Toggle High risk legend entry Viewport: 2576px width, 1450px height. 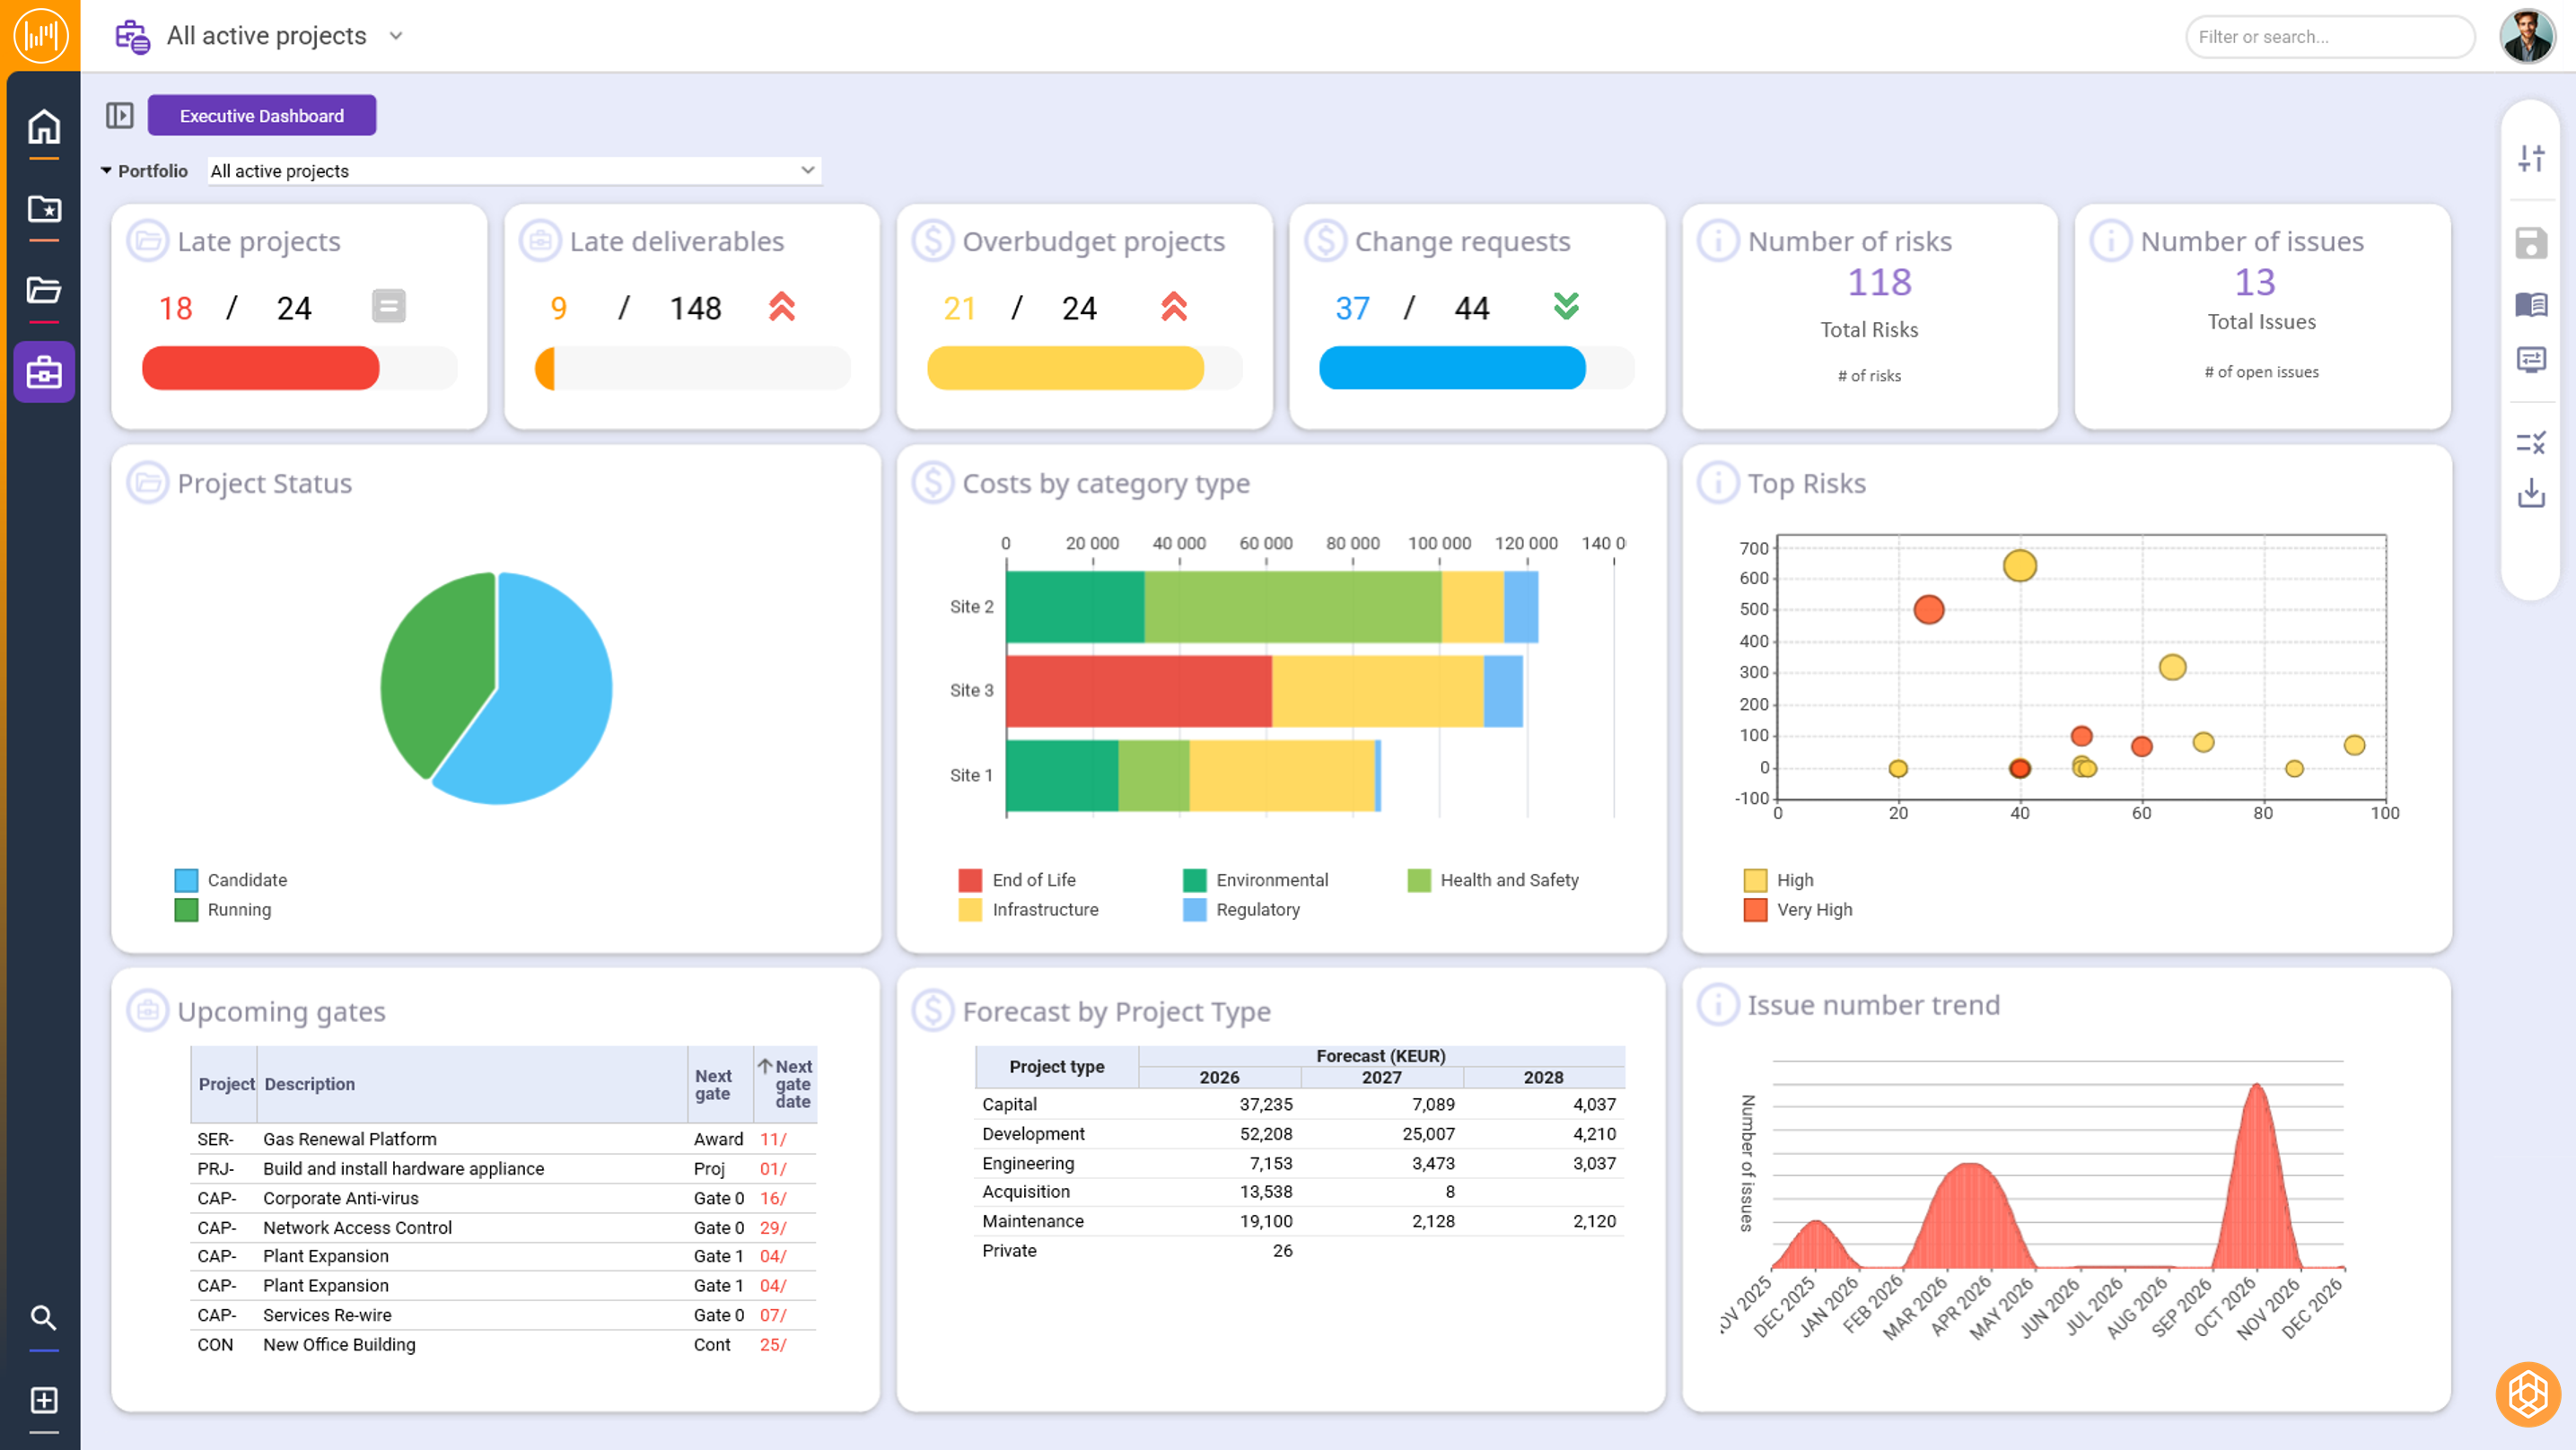(1779, 880)
